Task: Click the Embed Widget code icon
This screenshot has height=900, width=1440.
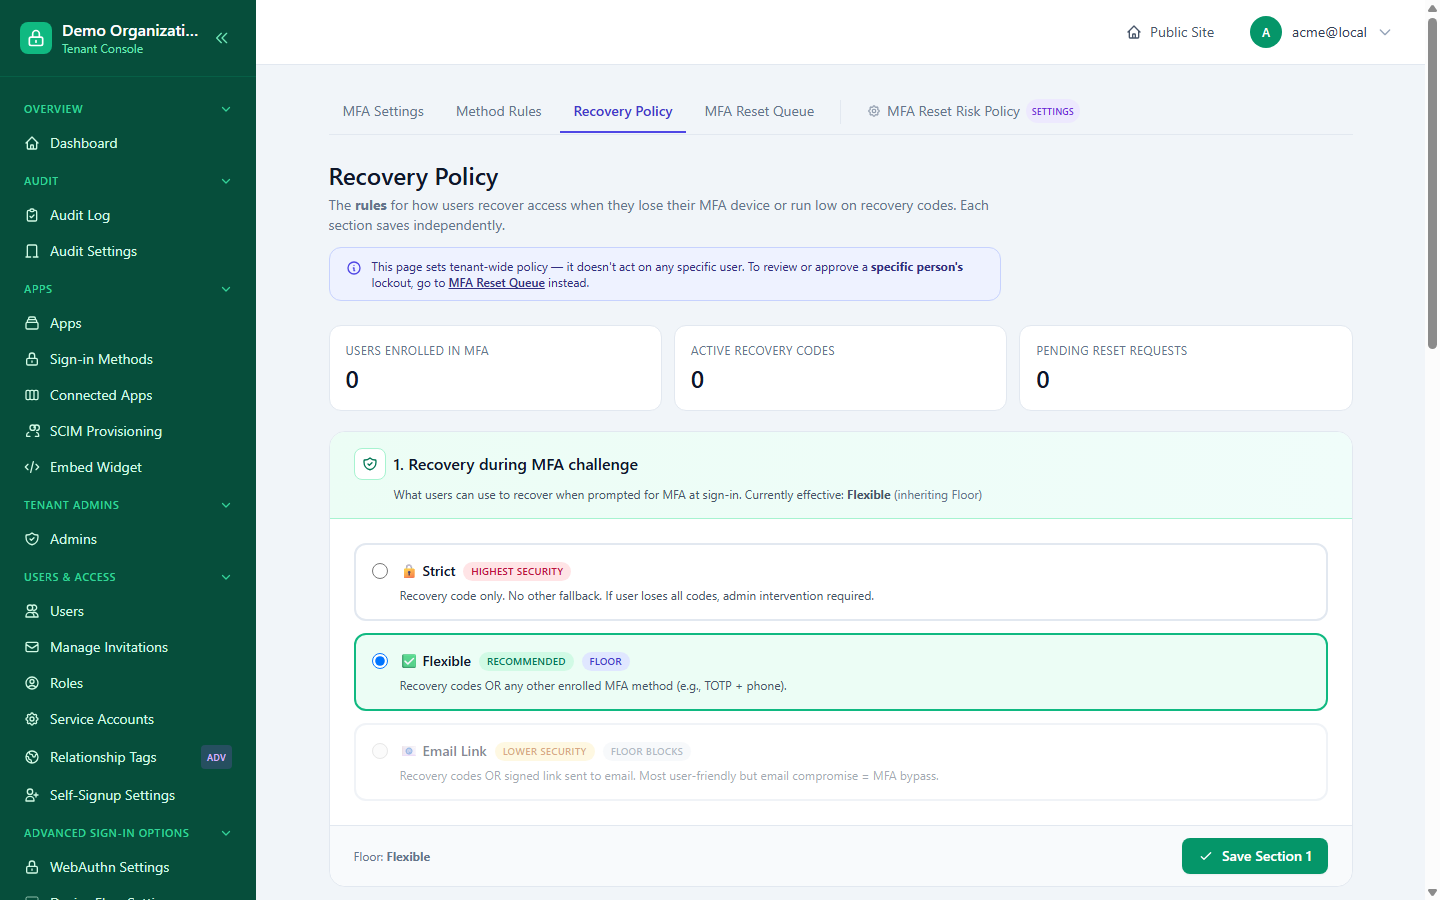Action: pyautogui.click(x=32, y=467)
